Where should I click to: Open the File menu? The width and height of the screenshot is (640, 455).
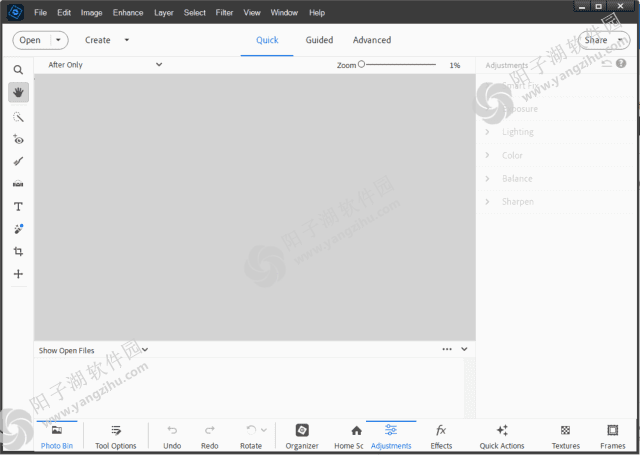pyautogui.click(x=40, y=13)
